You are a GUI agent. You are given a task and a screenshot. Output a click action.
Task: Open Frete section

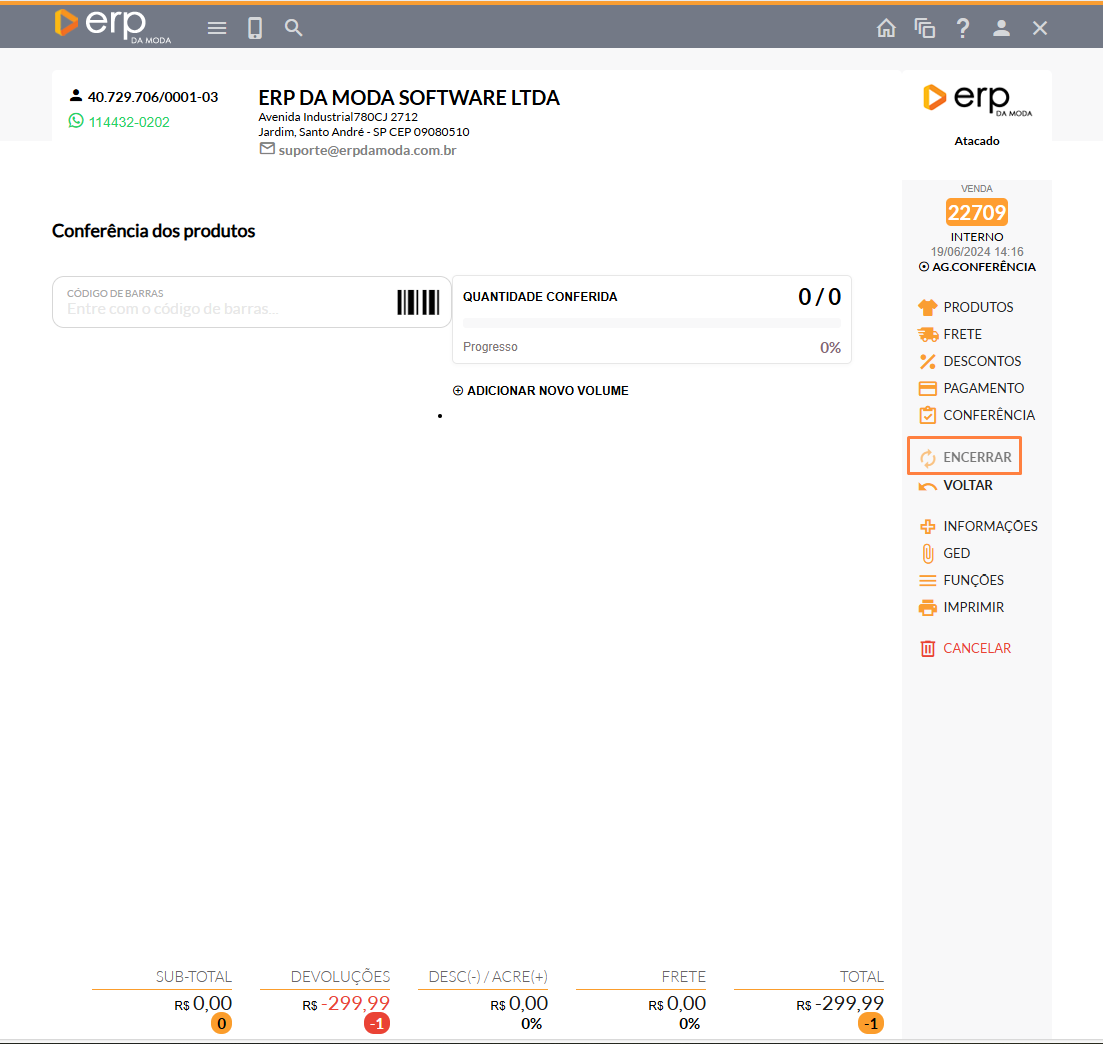(962, 334)
